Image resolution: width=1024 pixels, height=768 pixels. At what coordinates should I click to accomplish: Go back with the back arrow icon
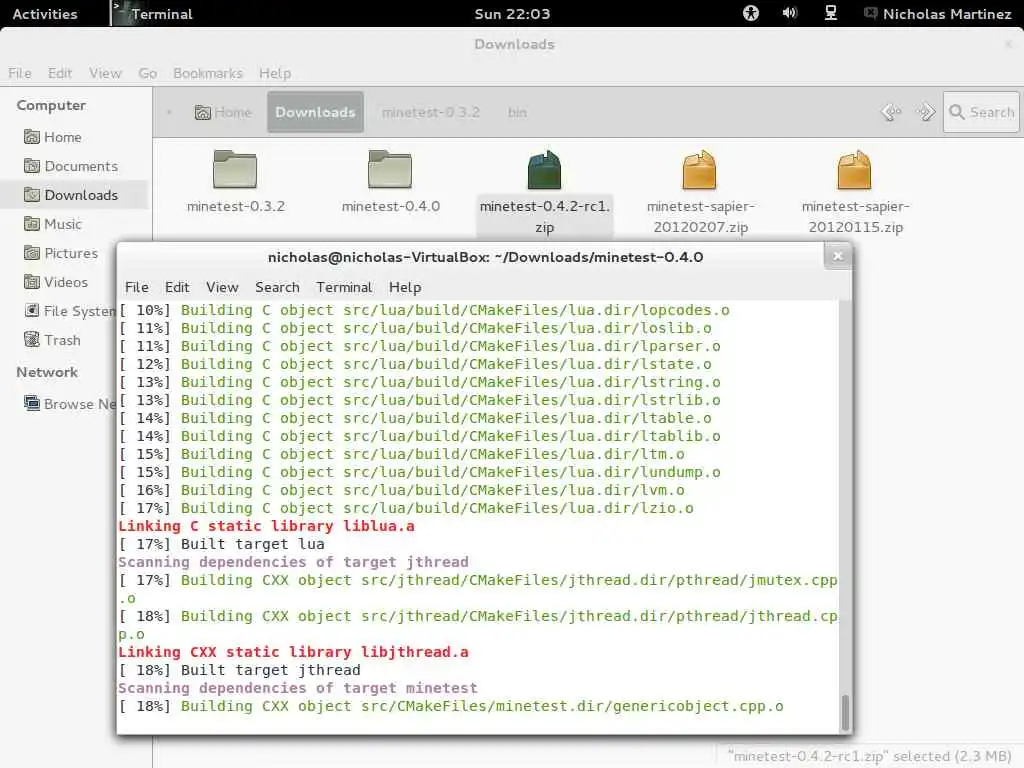891,112
